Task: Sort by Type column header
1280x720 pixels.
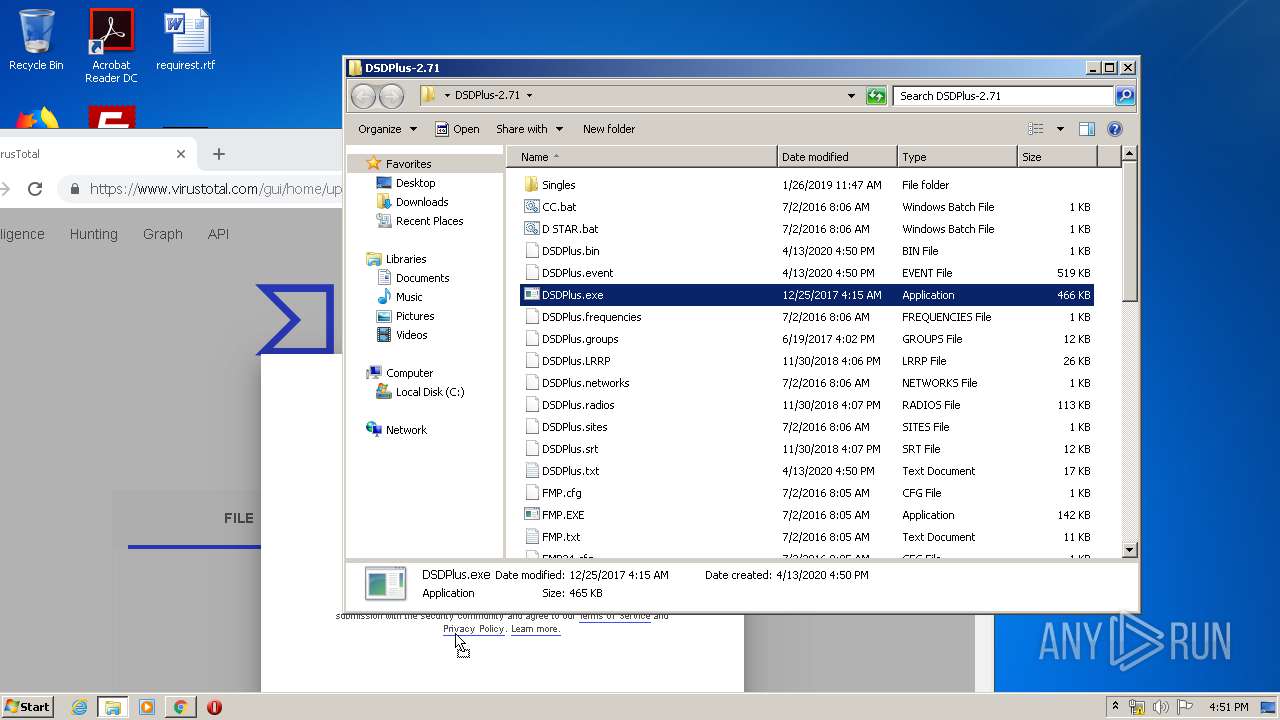Action: tap(957, 157)
